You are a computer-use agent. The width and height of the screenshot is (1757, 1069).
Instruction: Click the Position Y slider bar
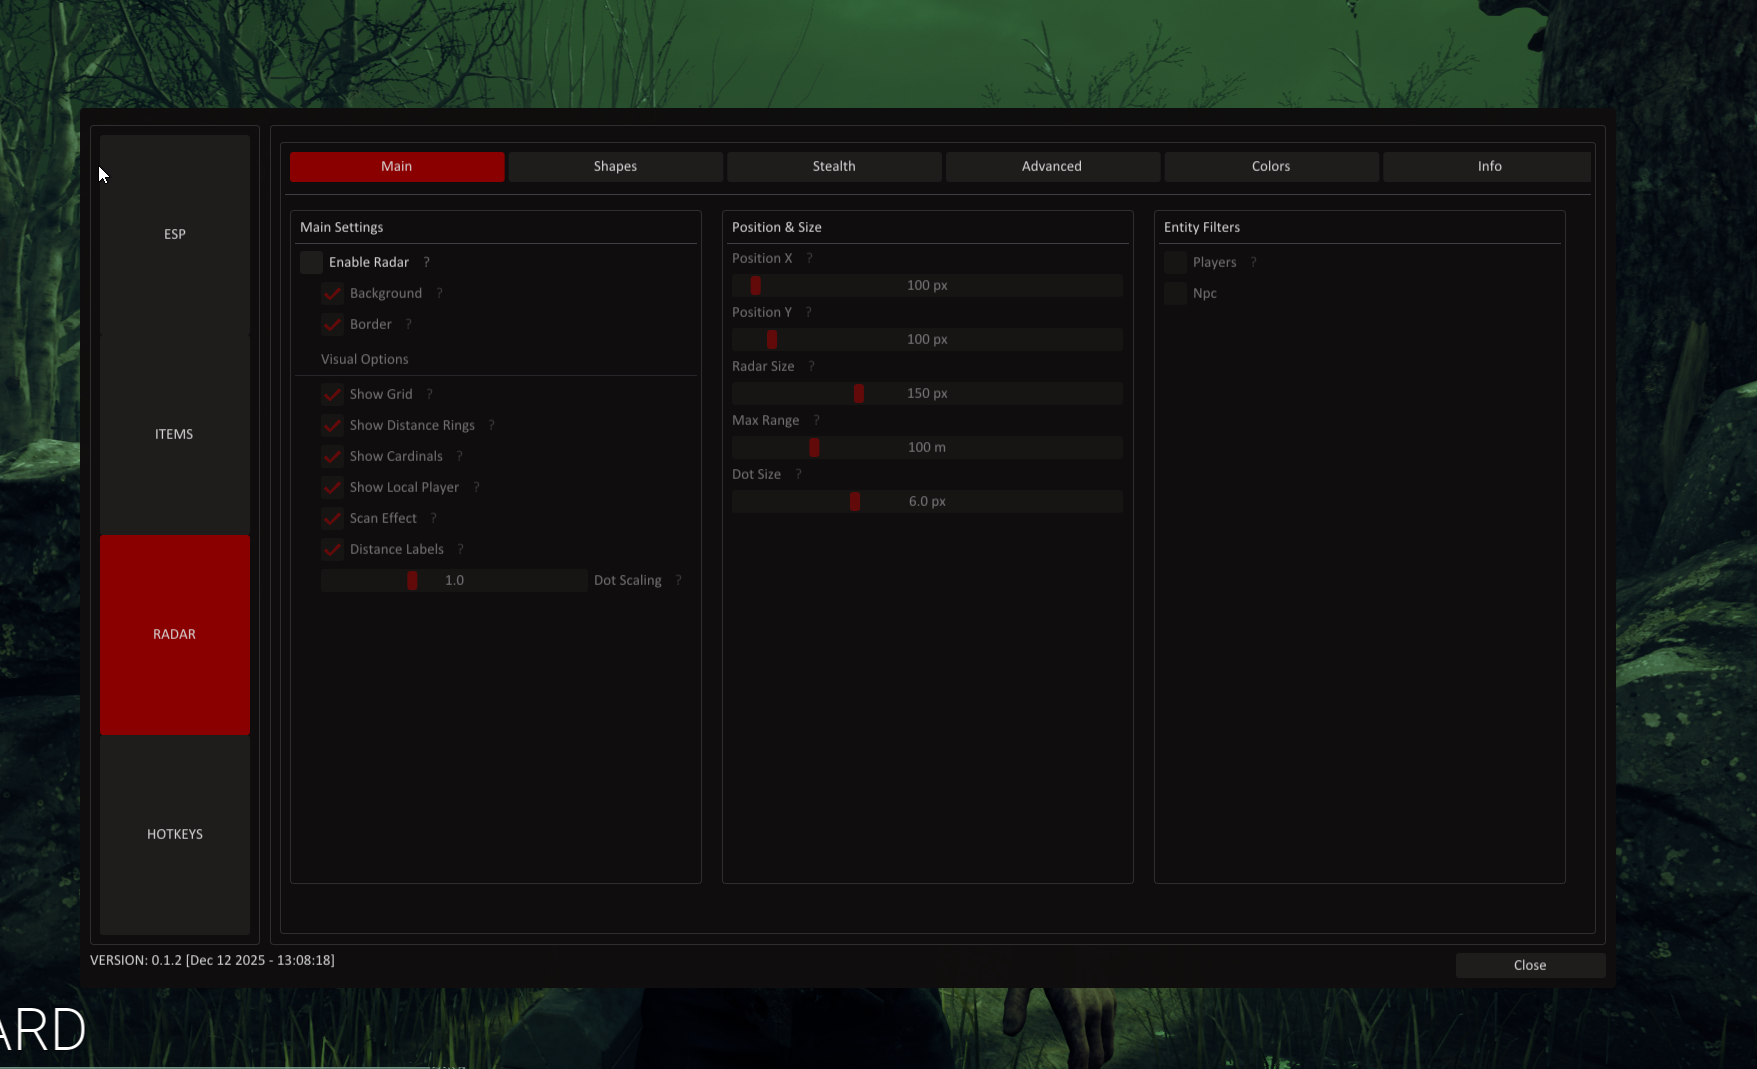927,339
